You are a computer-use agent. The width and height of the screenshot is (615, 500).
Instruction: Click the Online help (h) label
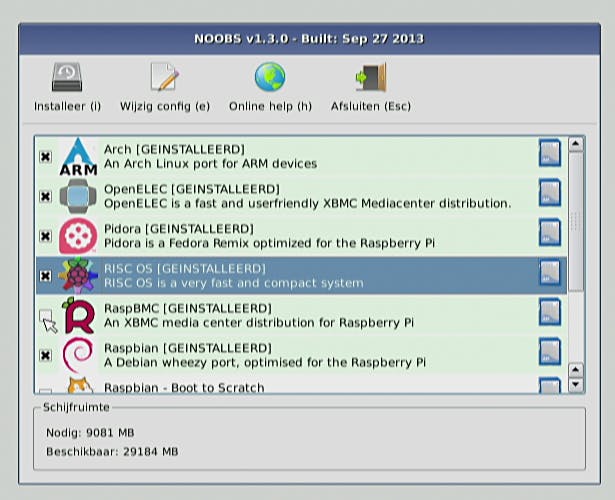[270, 106]
